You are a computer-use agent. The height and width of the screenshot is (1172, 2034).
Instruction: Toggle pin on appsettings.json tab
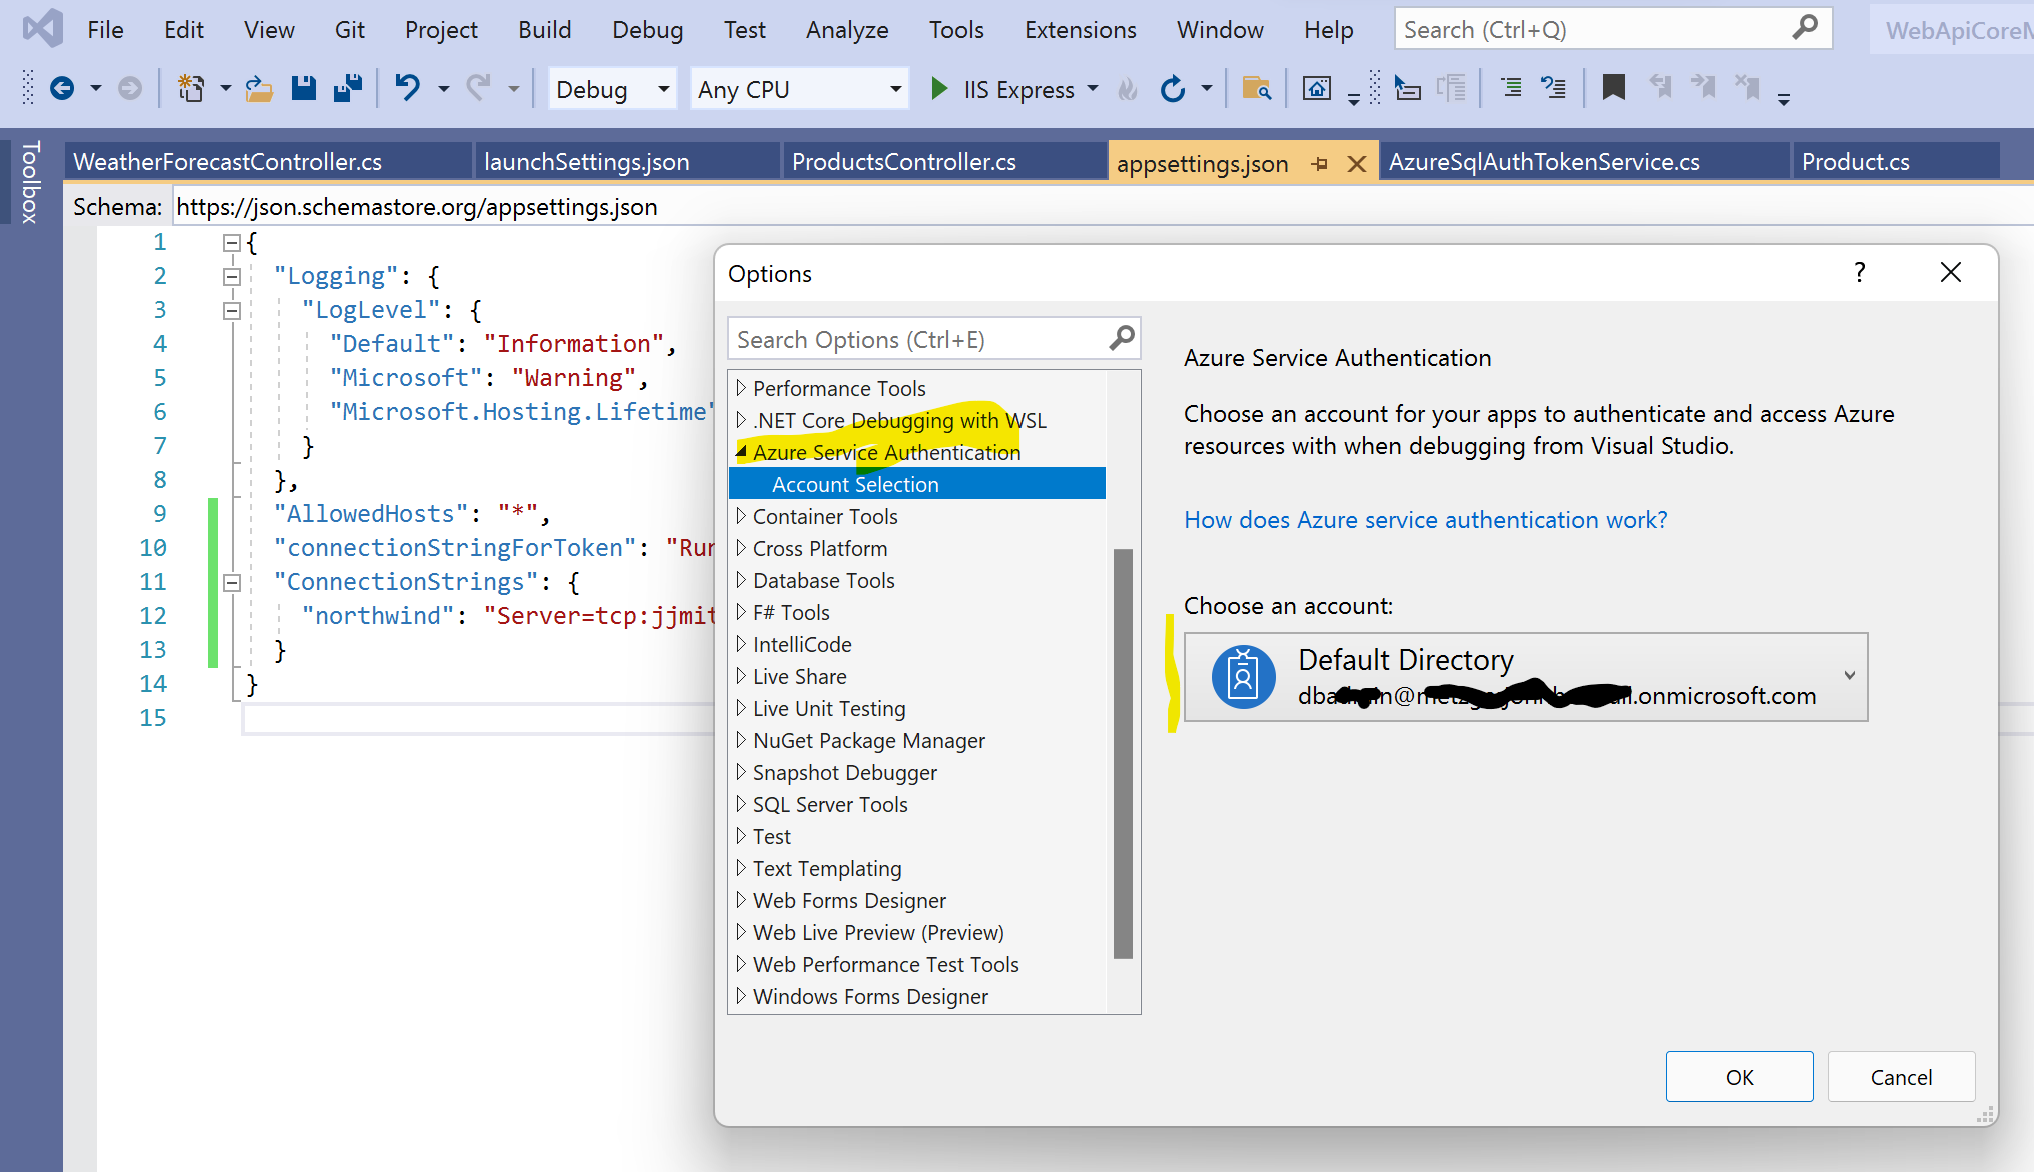[x=1320, y=164]
